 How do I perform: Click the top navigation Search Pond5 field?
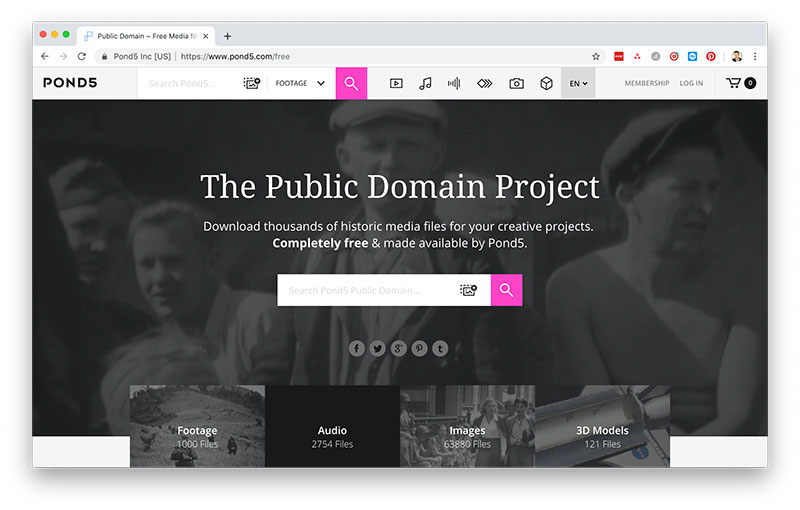[189, 83]
